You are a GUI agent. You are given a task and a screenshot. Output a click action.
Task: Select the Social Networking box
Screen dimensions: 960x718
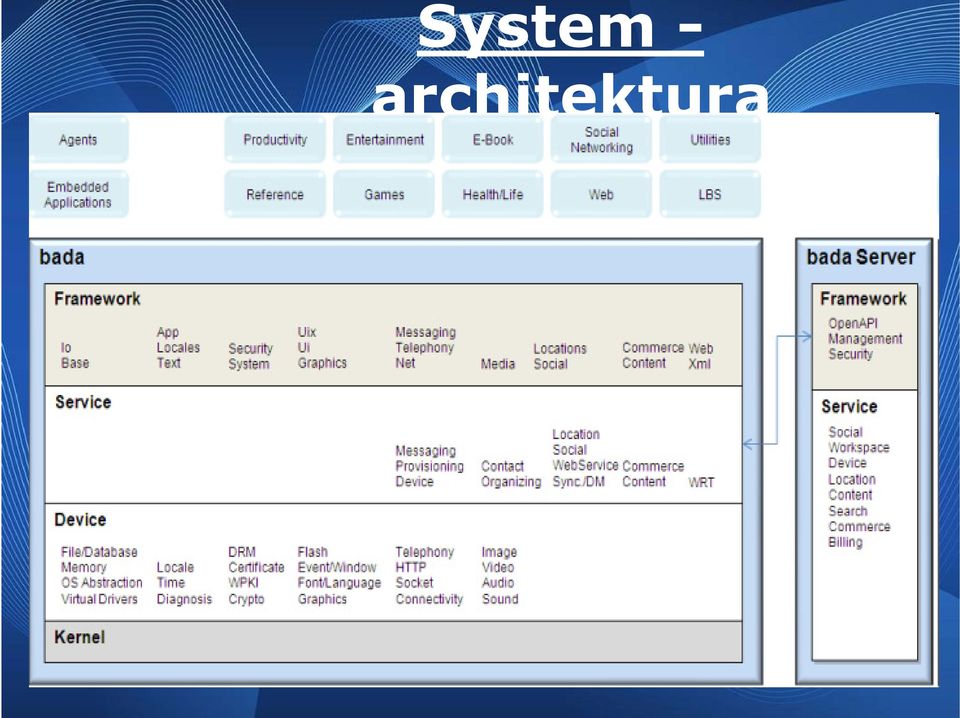(x=601, y=140)
